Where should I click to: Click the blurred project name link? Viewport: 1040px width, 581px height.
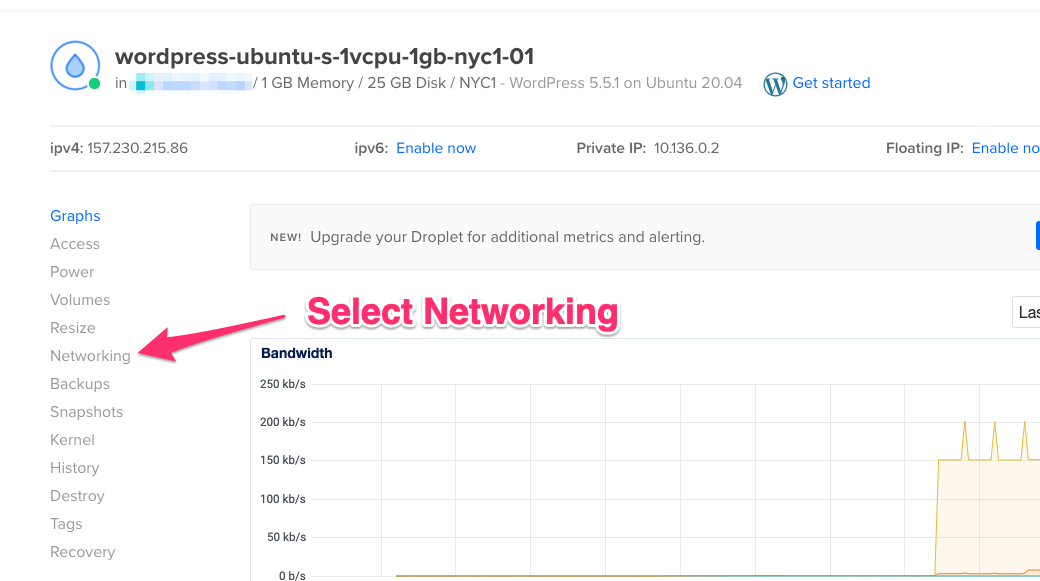(x=191, y=84)
